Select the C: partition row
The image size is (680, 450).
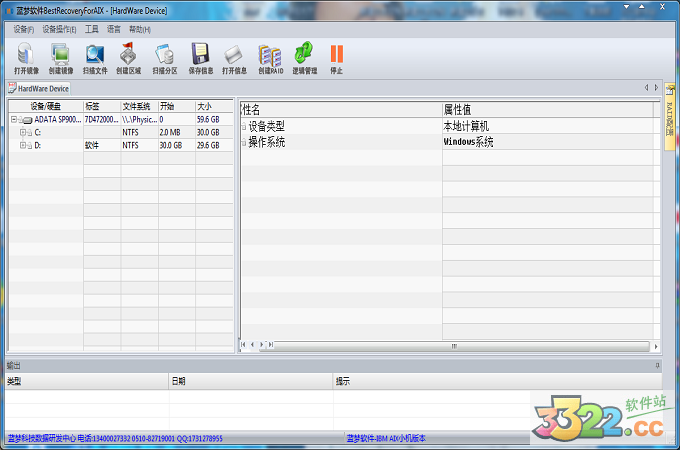point(121,133)
